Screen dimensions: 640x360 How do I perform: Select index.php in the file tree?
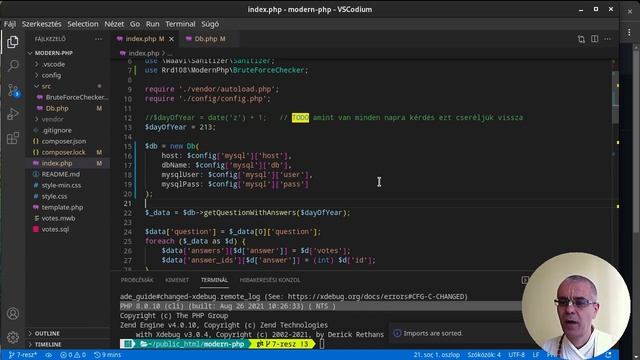57,163
